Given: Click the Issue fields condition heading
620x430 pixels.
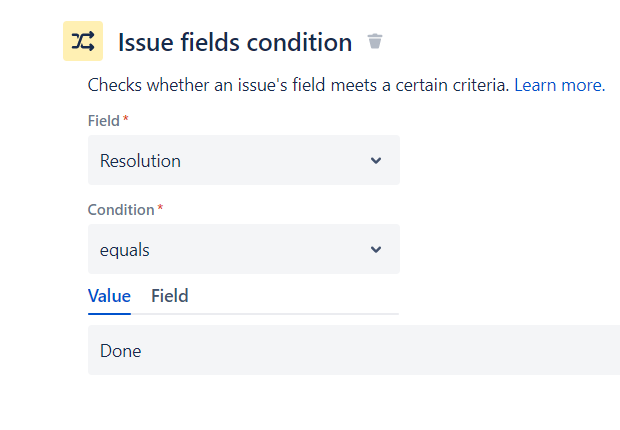Looking at the screenshot, I should [235, 42].
